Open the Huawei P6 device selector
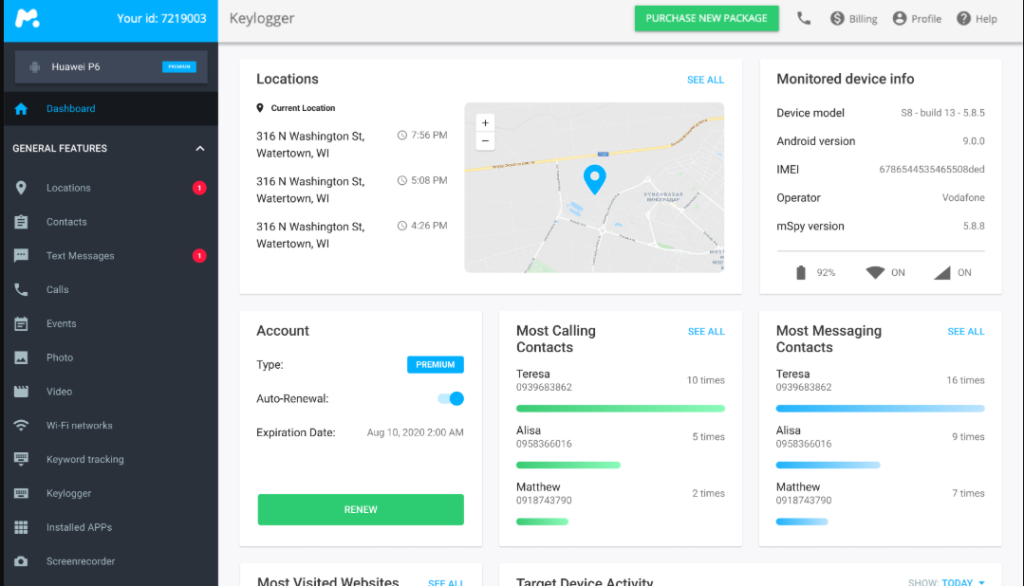 pos(110,67)
